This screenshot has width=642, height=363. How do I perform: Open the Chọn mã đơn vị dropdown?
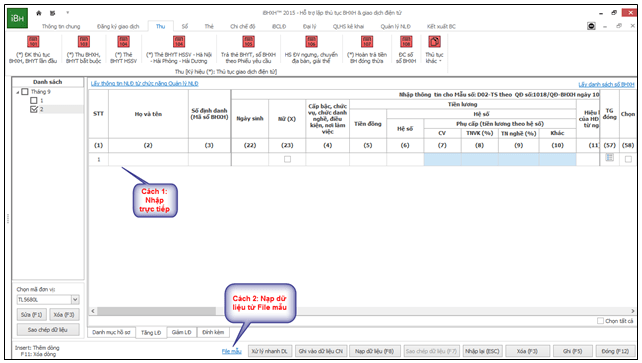click(x=75, y=300)
